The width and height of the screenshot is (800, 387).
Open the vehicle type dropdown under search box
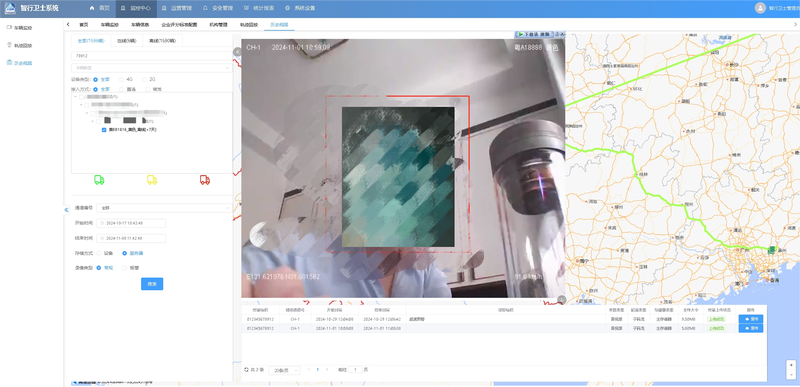coord(152,67)
